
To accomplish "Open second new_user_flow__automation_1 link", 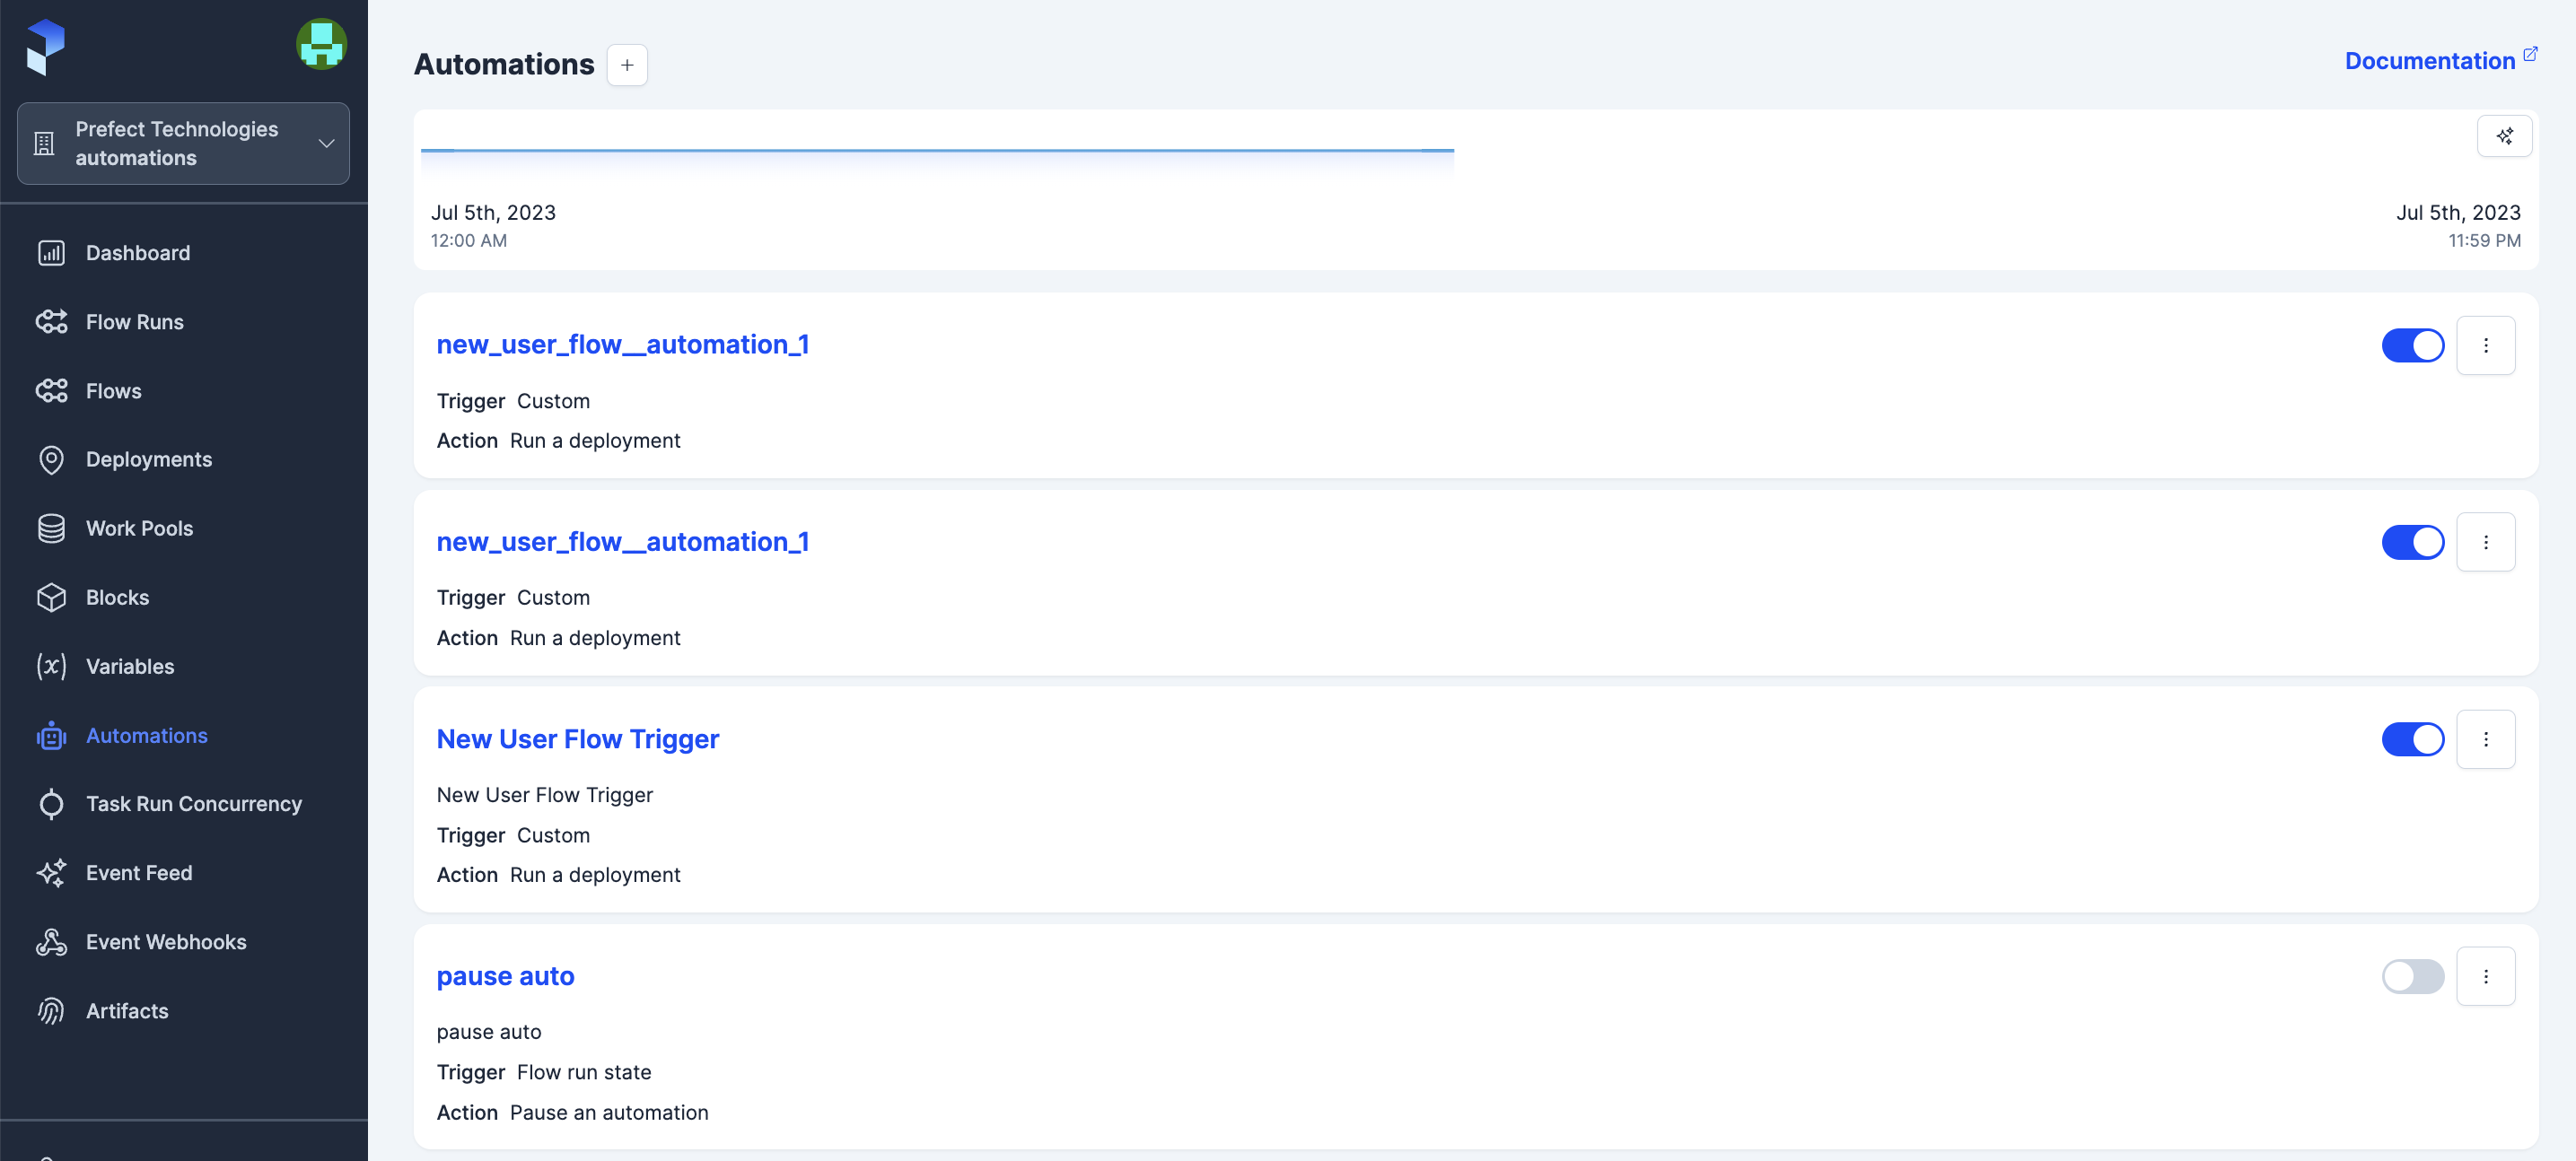I will [622, 542].
